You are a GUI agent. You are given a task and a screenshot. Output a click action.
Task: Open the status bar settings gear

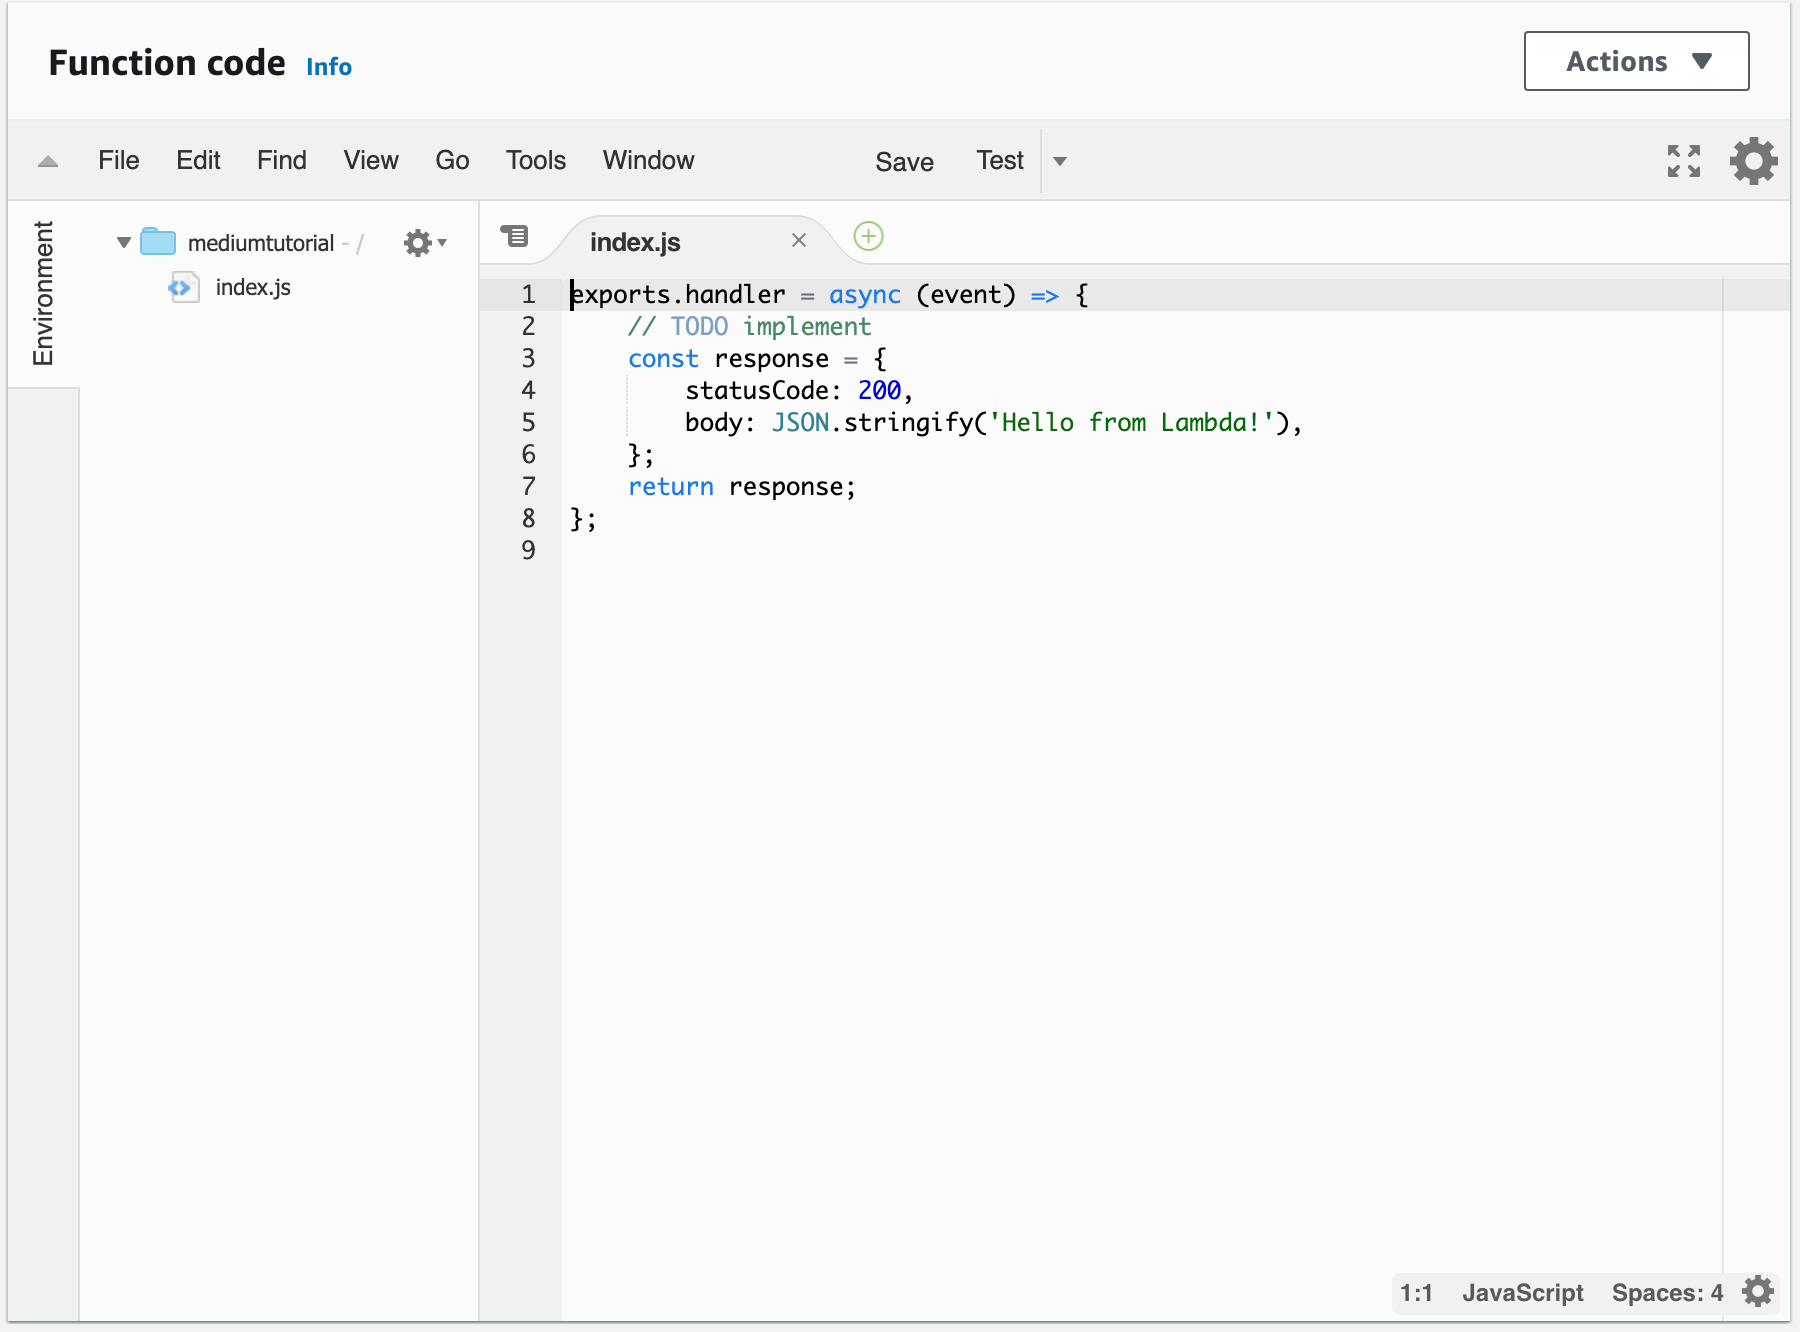(x=1757, y=1291)
